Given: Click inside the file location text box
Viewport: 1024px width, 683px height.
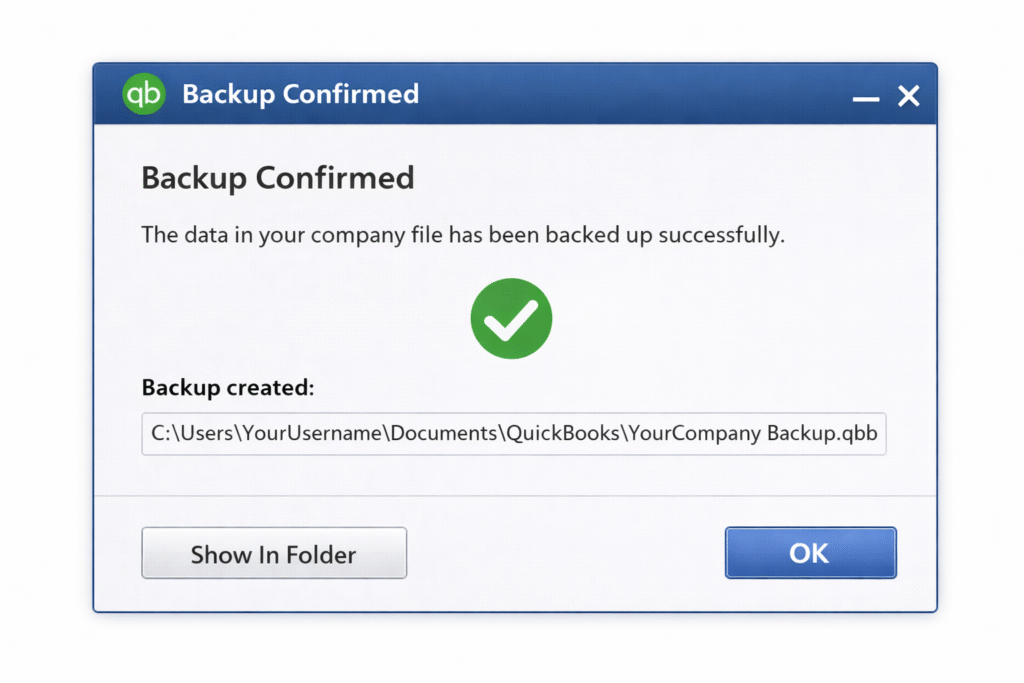Looking at the screenshot, I should pyautogui.click(x=513, y=434).
